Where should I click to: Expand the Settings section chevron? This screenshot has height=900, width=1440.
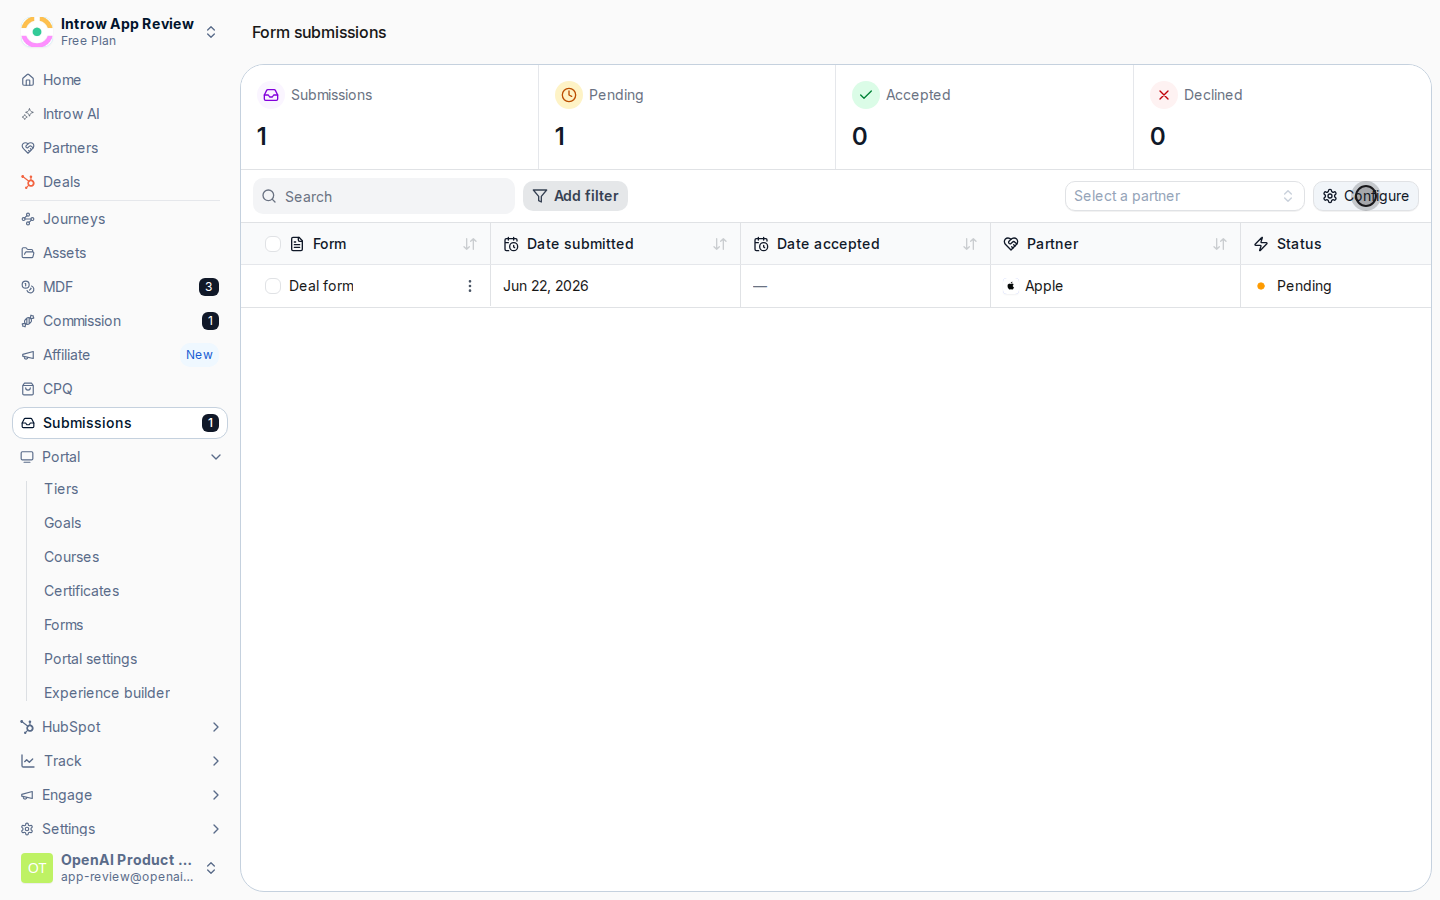(x=216, y=829)
